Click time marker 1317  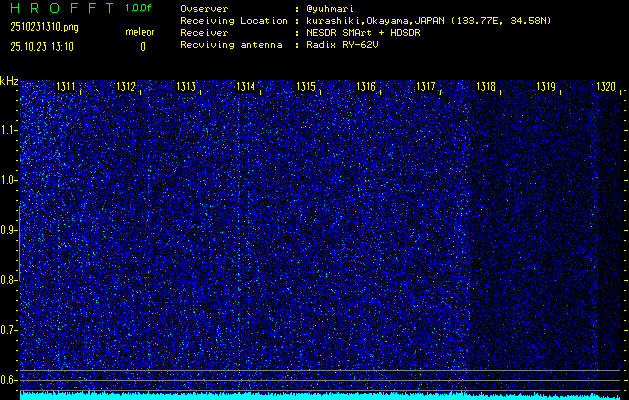point(426,87)
